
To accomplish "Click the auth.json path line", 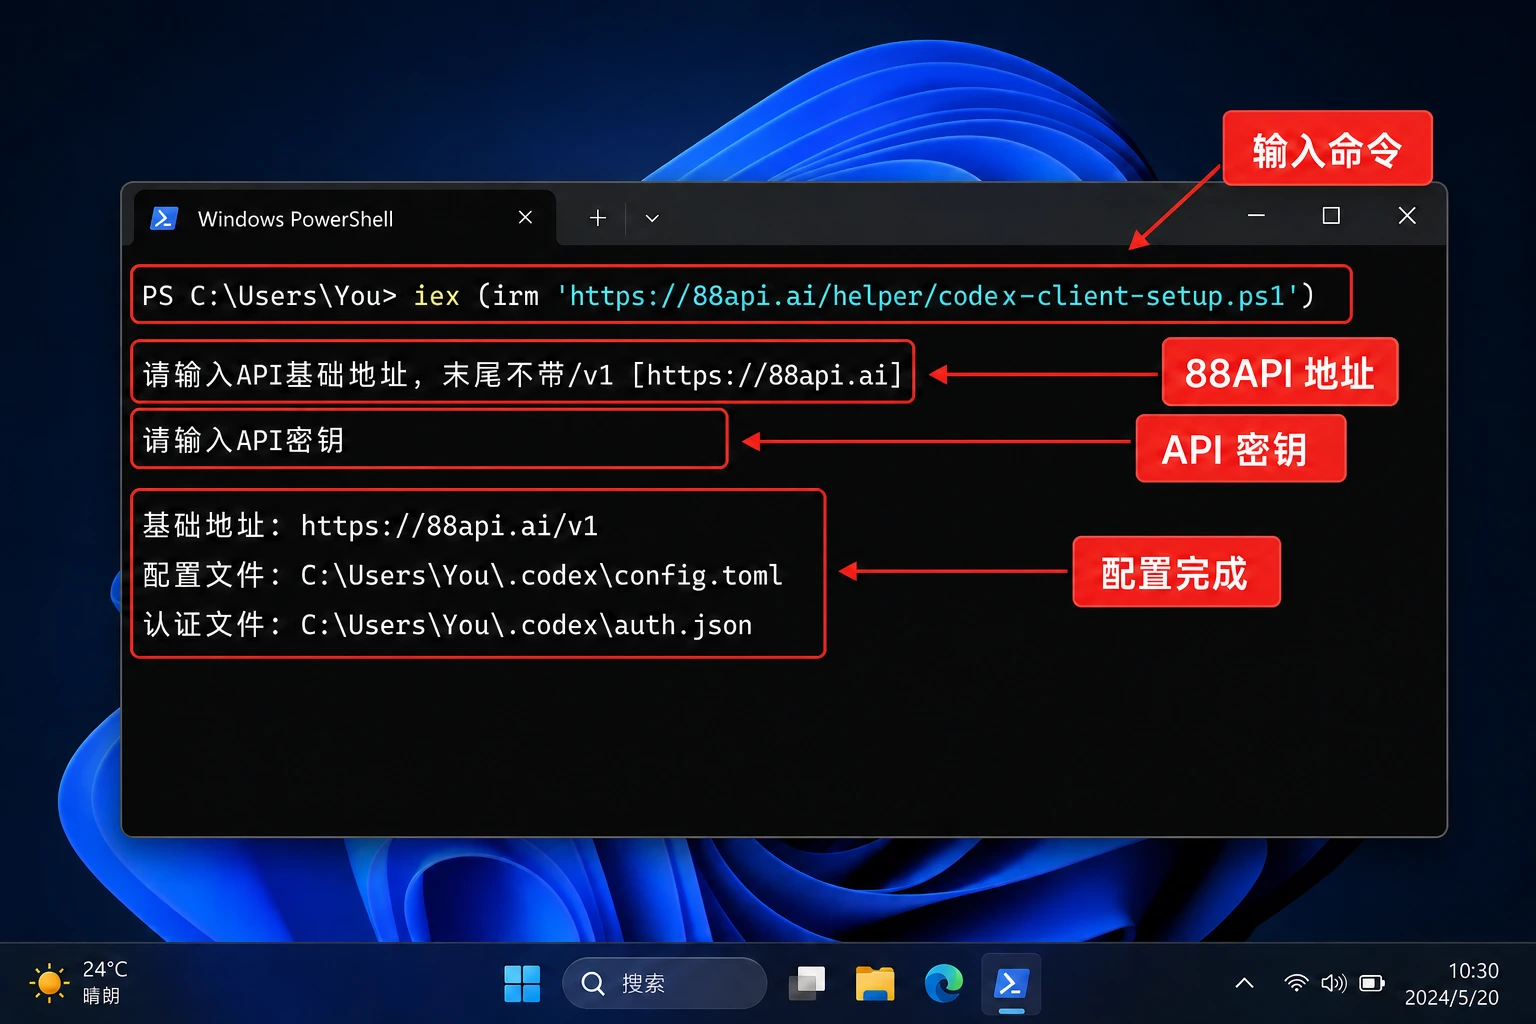I will (x=447, y=625).
